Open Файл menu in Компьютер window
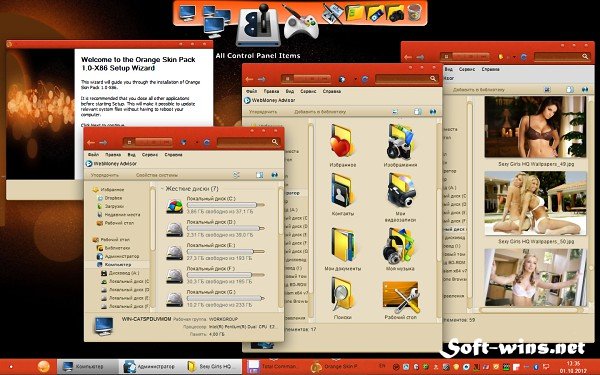The width and height of the screenshot is (600, 375). pos(93,155)
